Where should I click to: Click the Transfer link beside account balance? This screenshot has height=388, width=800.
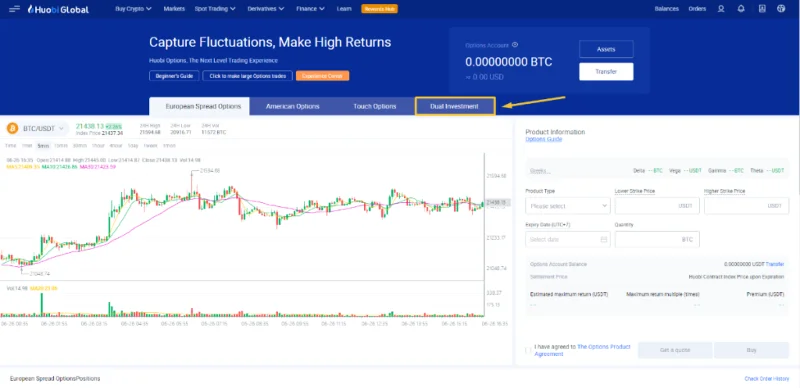(774, 264)
